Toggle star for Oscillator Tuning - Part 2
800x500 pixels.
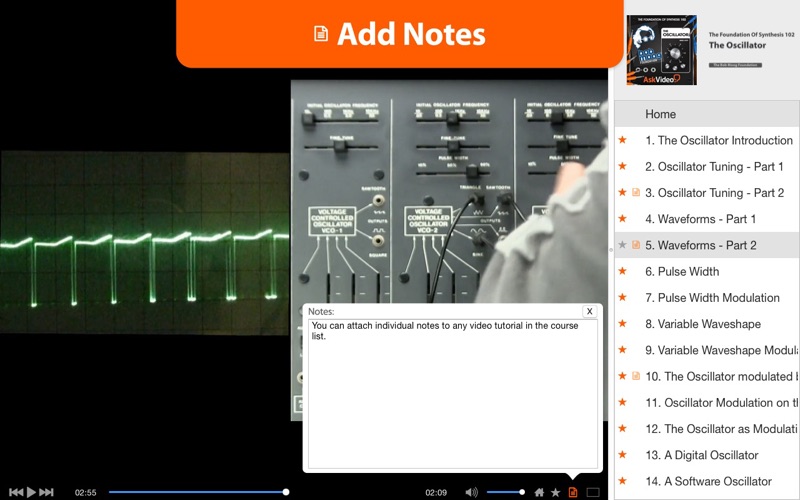(x=622, y=192)
